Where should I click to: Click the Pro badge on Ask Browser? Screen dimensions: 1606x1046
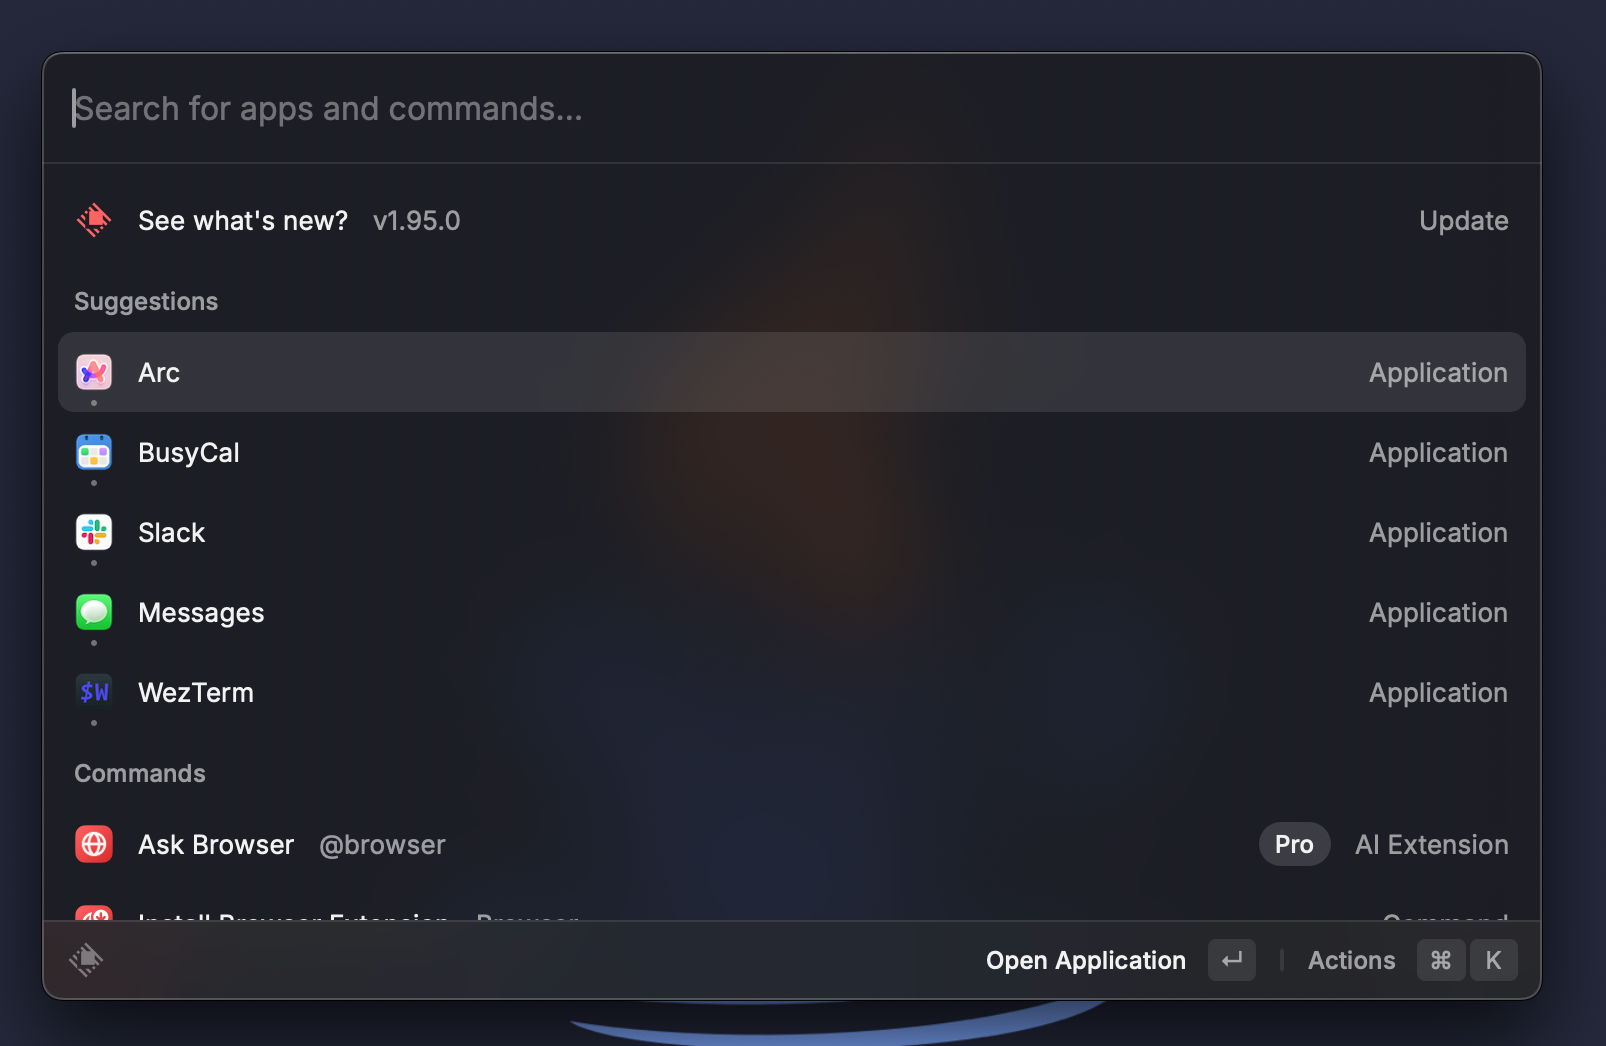point(1294,844)
